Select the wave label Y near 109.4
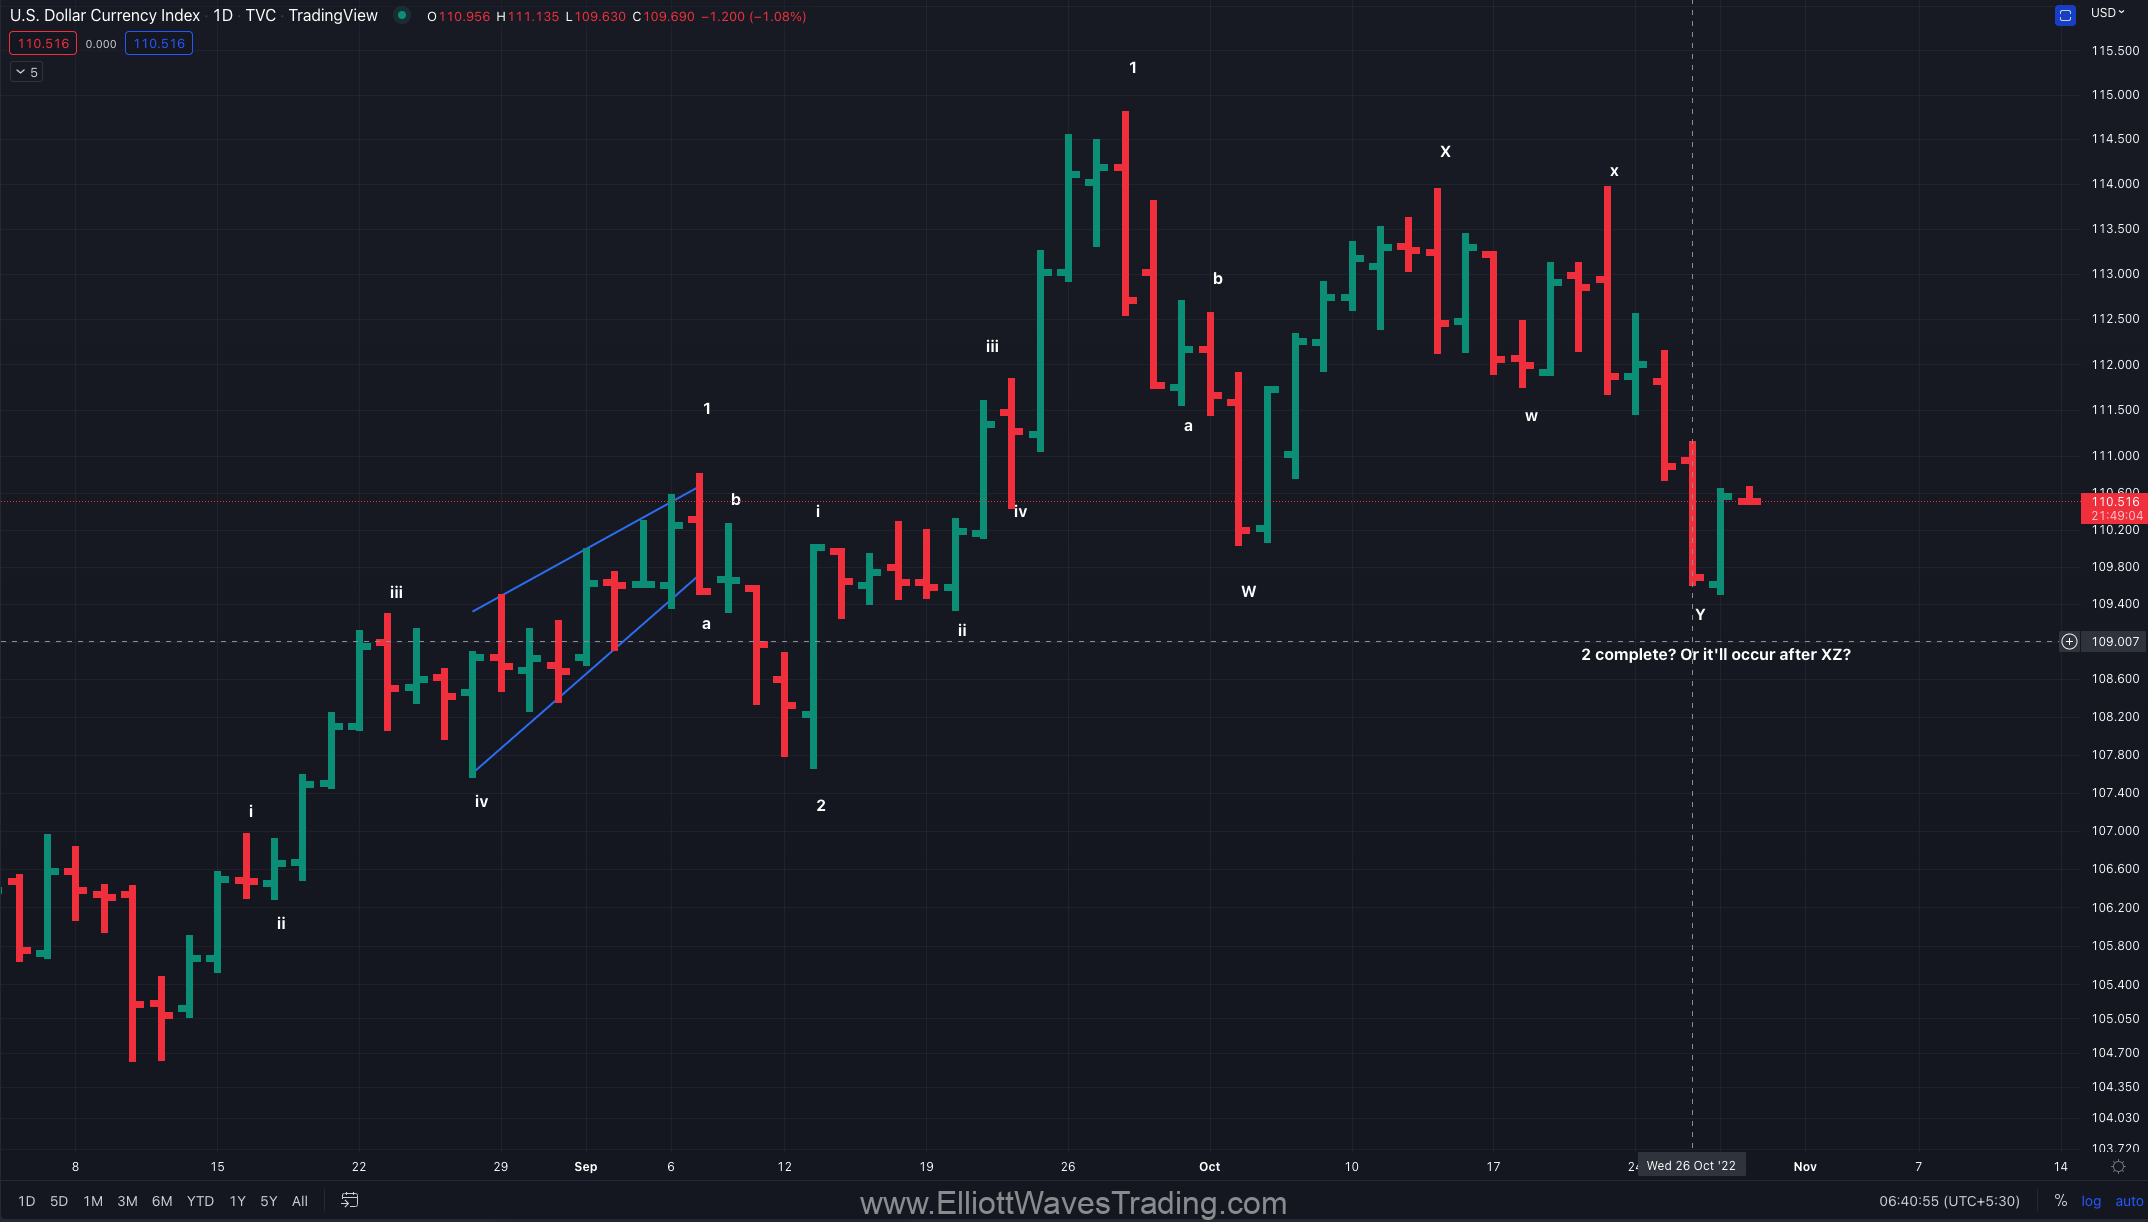Screen dimensions: 2148x1222 tap(1700, 615)
